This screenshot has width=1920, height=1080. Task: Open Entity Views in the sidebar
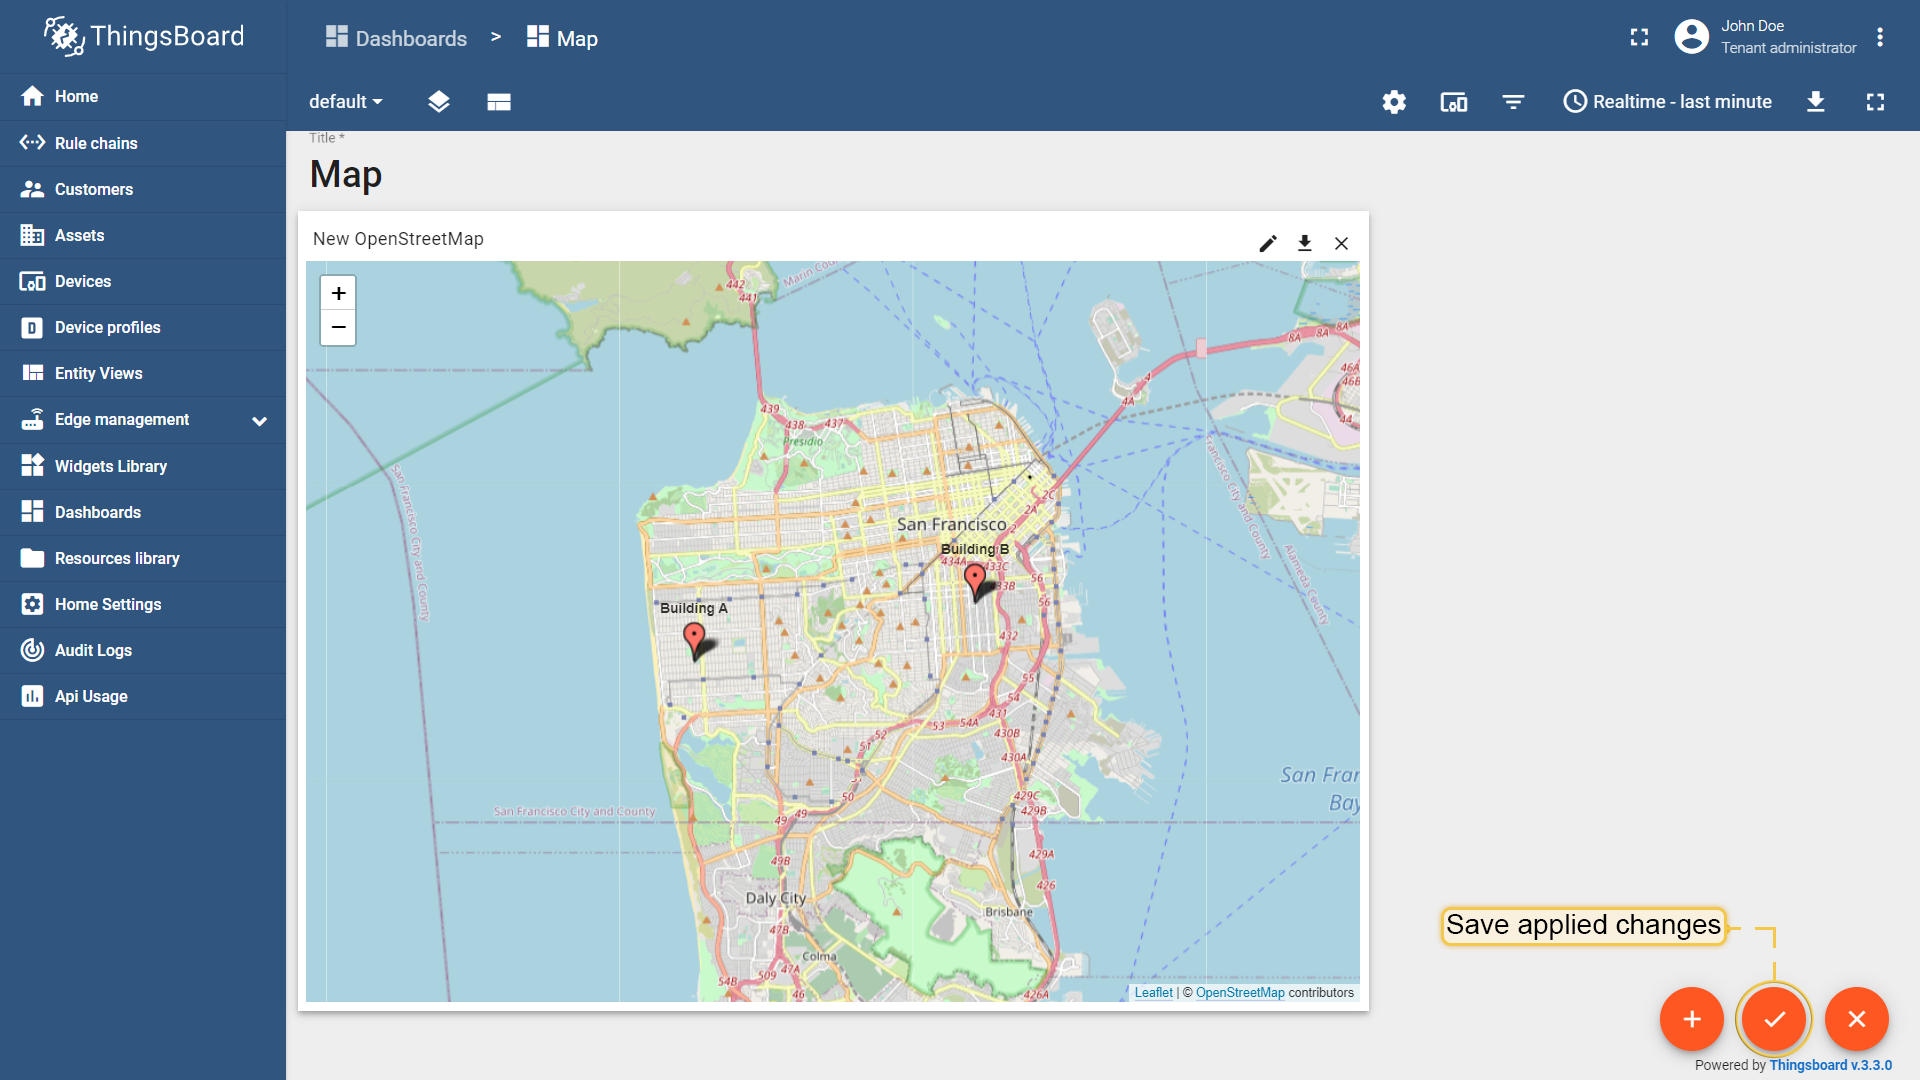coord(142,373)
